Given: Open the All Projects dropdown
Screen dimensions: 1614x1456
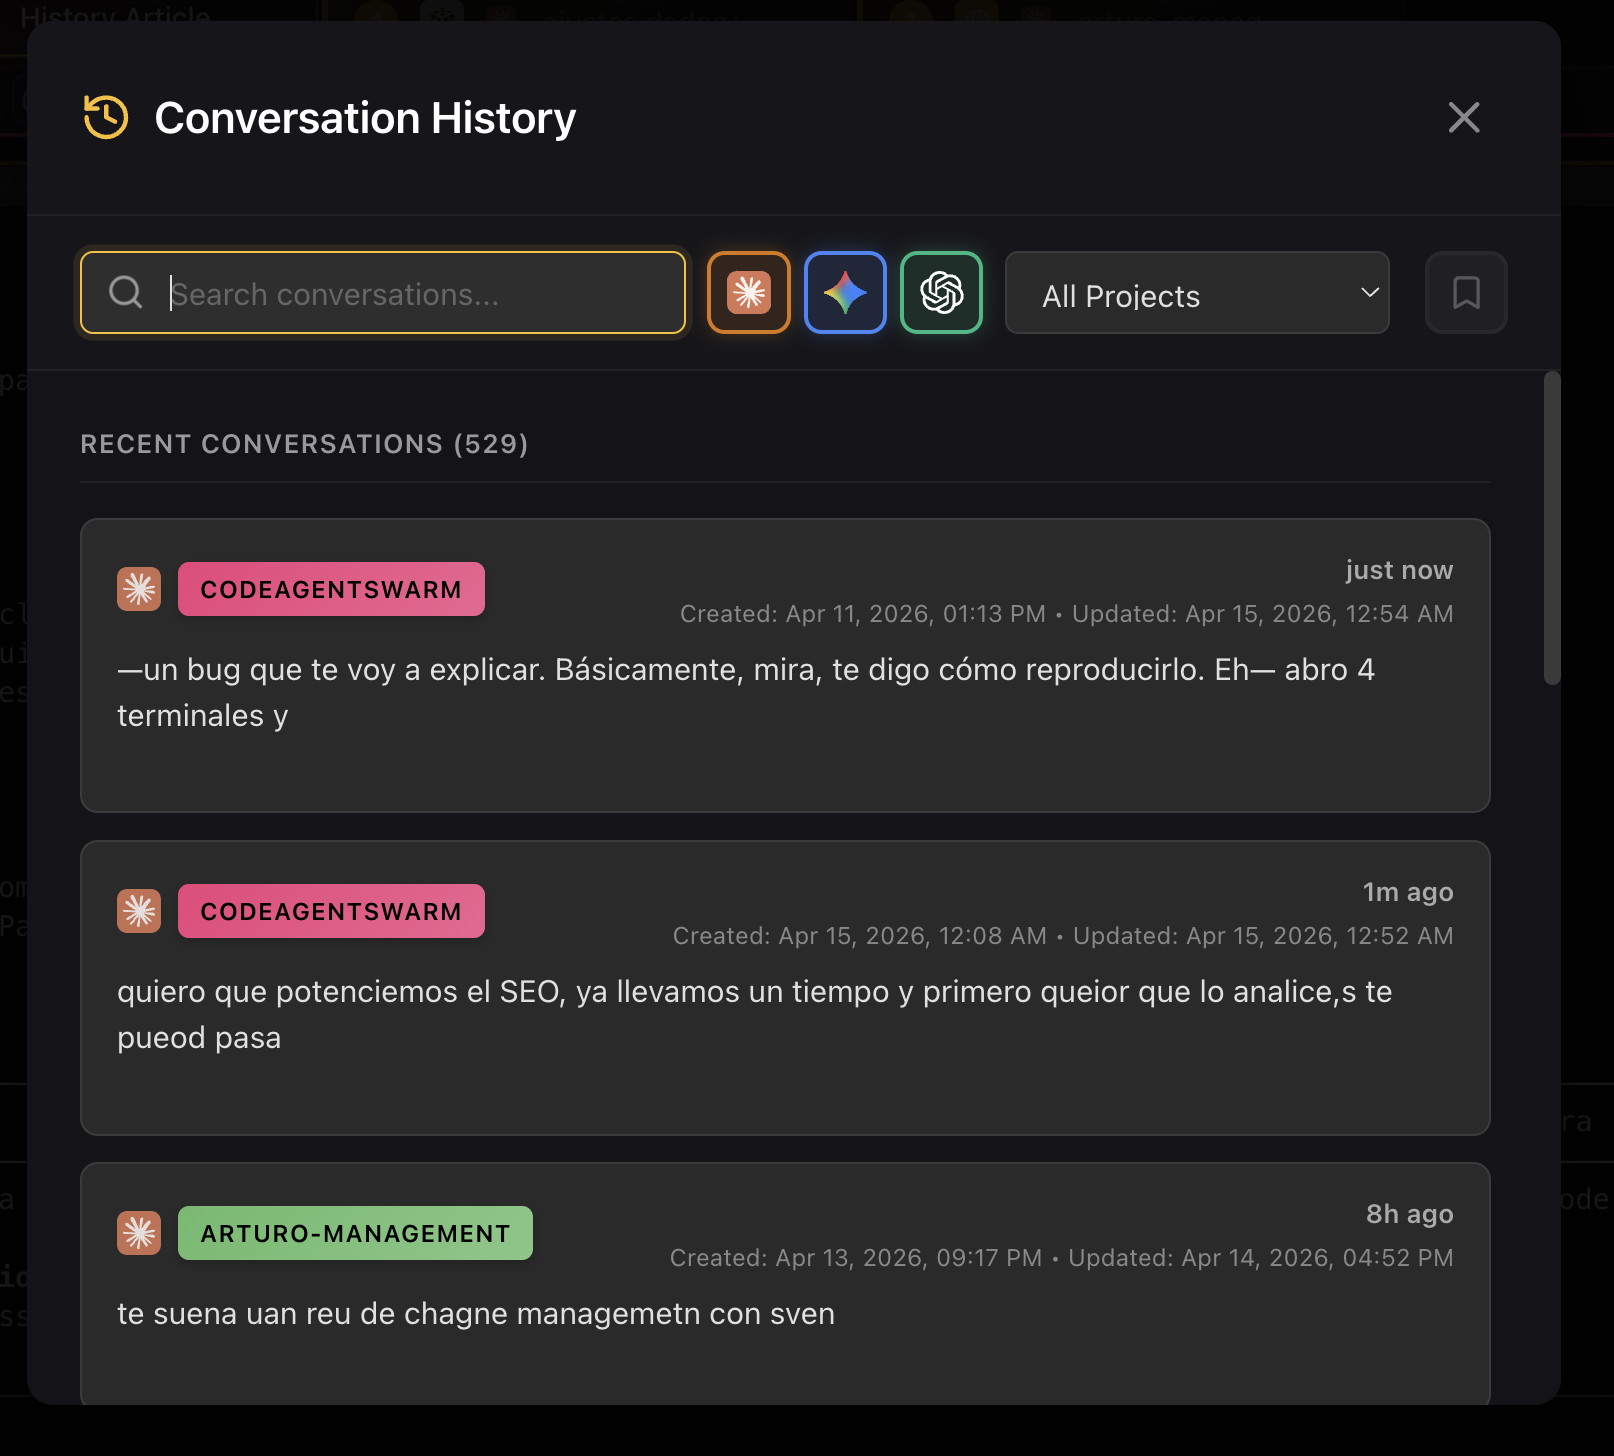Looking at the screenshot, I should tap(1196, 292).
